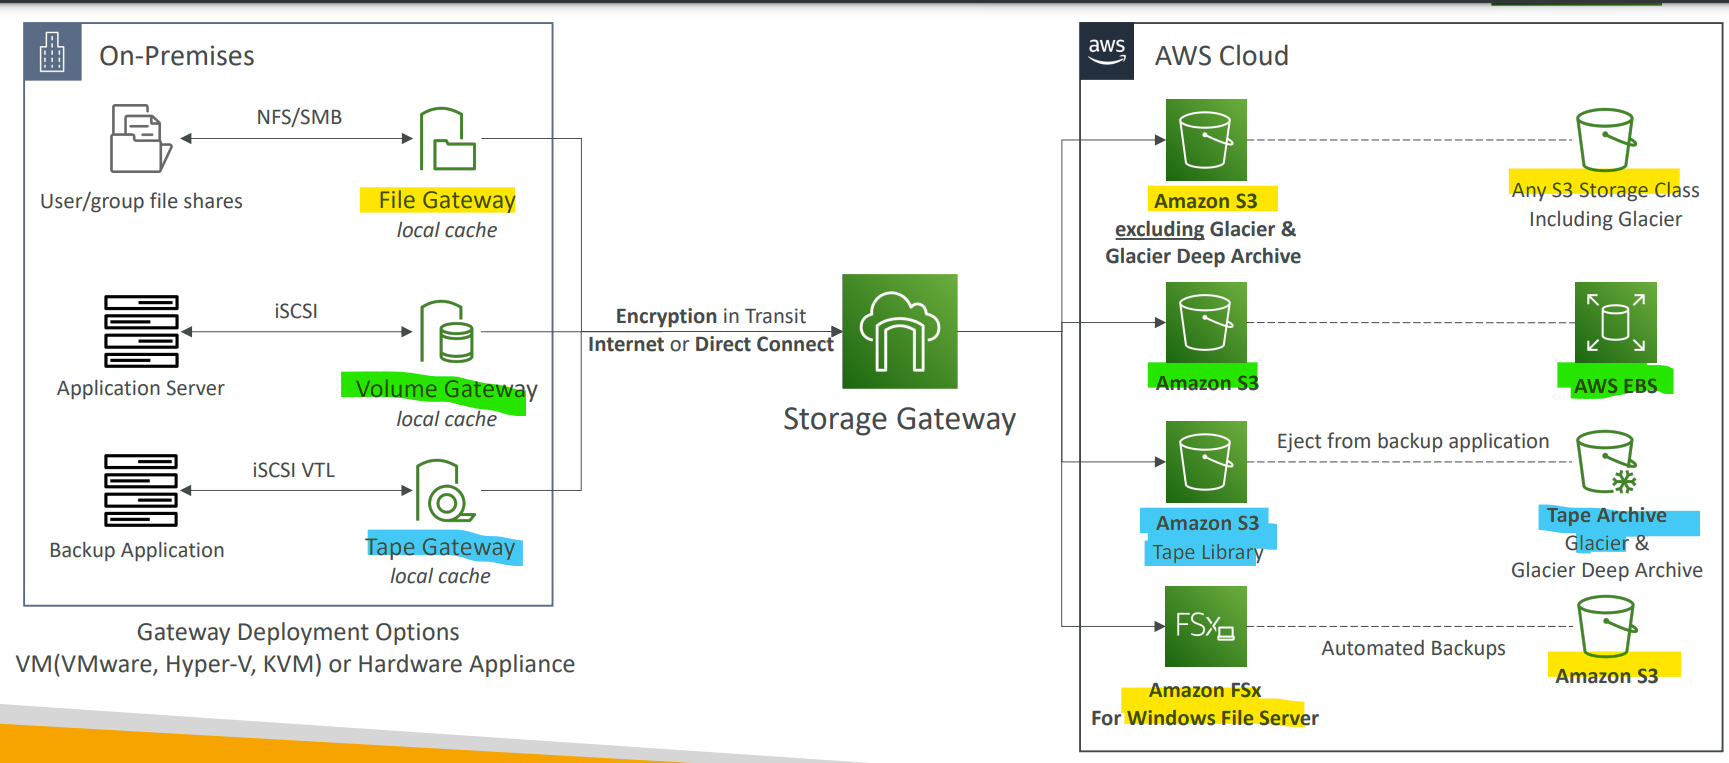Click the Volume Gateway icon
The image size is (1729, 763).
pos(446,331)
